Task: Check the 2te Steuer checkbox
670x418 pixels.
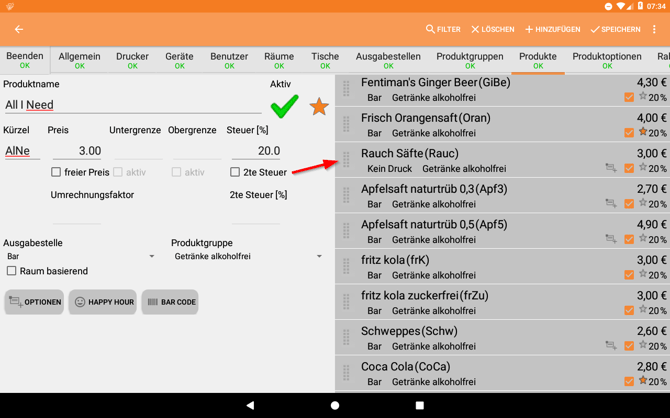Action: click(235, 172)
